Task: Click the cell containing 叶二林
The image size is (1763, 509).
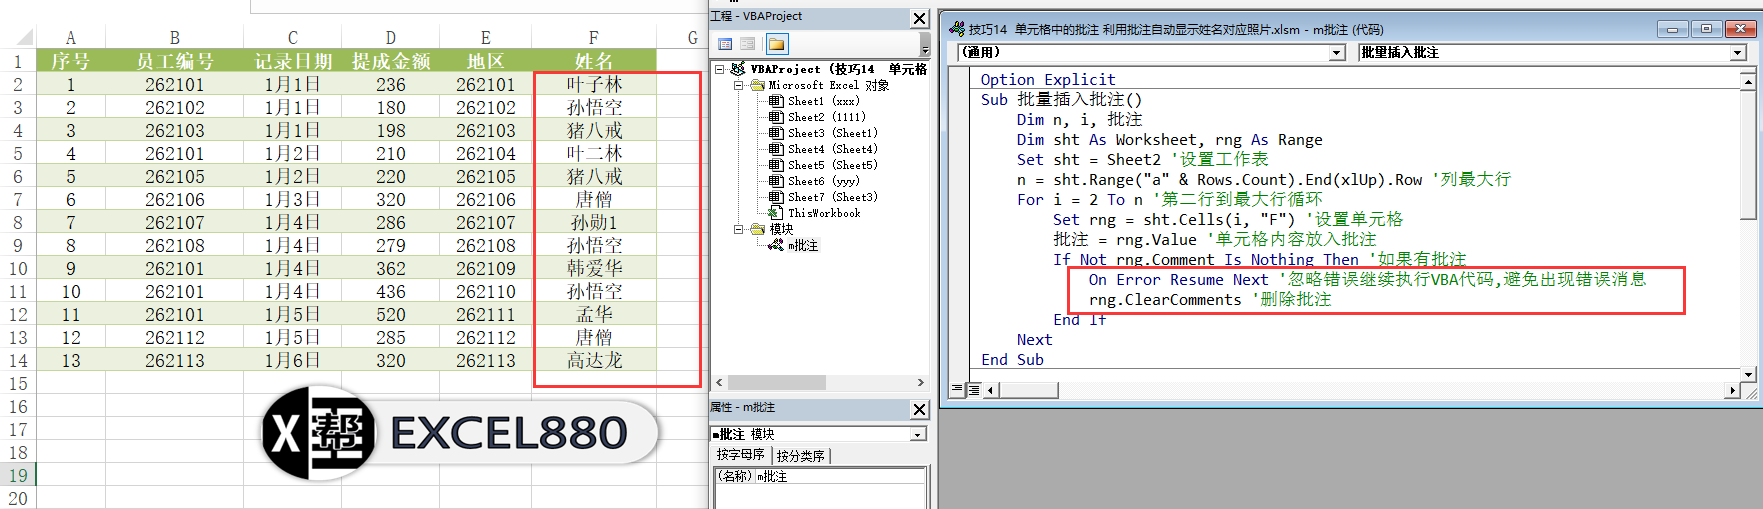Action: point(594,153)
